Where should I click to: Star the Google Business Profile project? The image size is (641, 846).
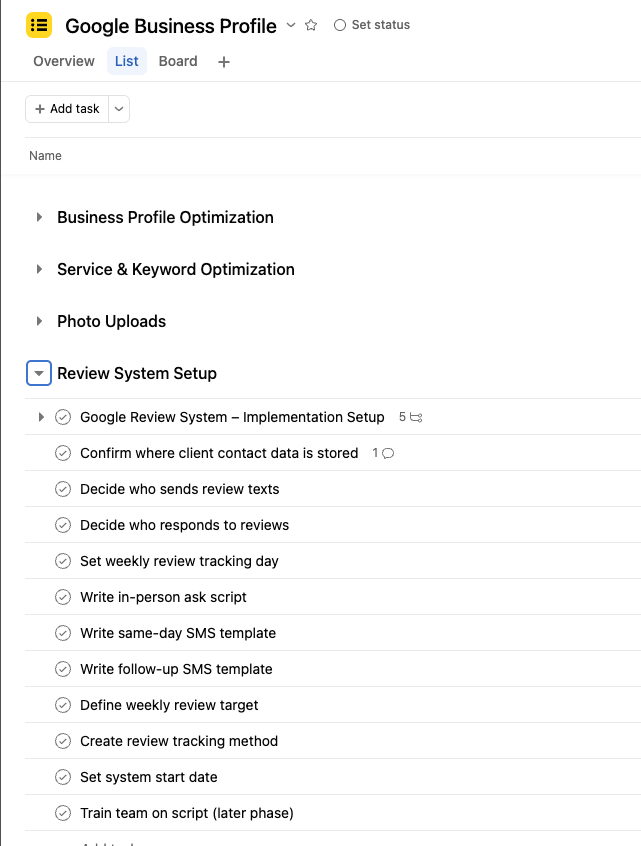(311, 25)
